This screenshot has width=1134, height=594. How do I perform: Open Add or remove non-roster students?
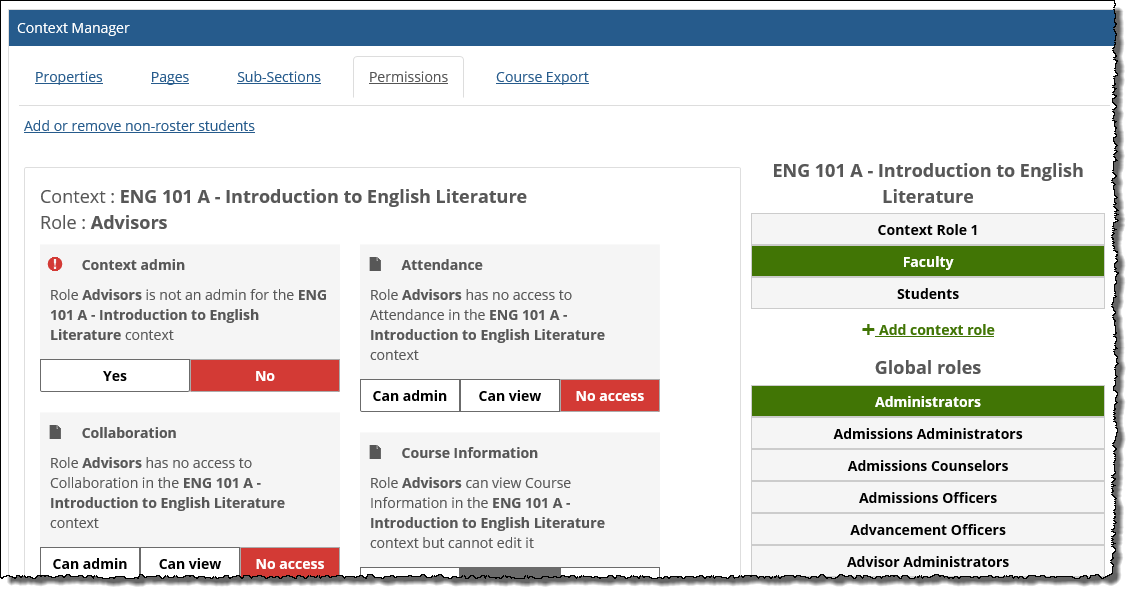pos(139,126)
